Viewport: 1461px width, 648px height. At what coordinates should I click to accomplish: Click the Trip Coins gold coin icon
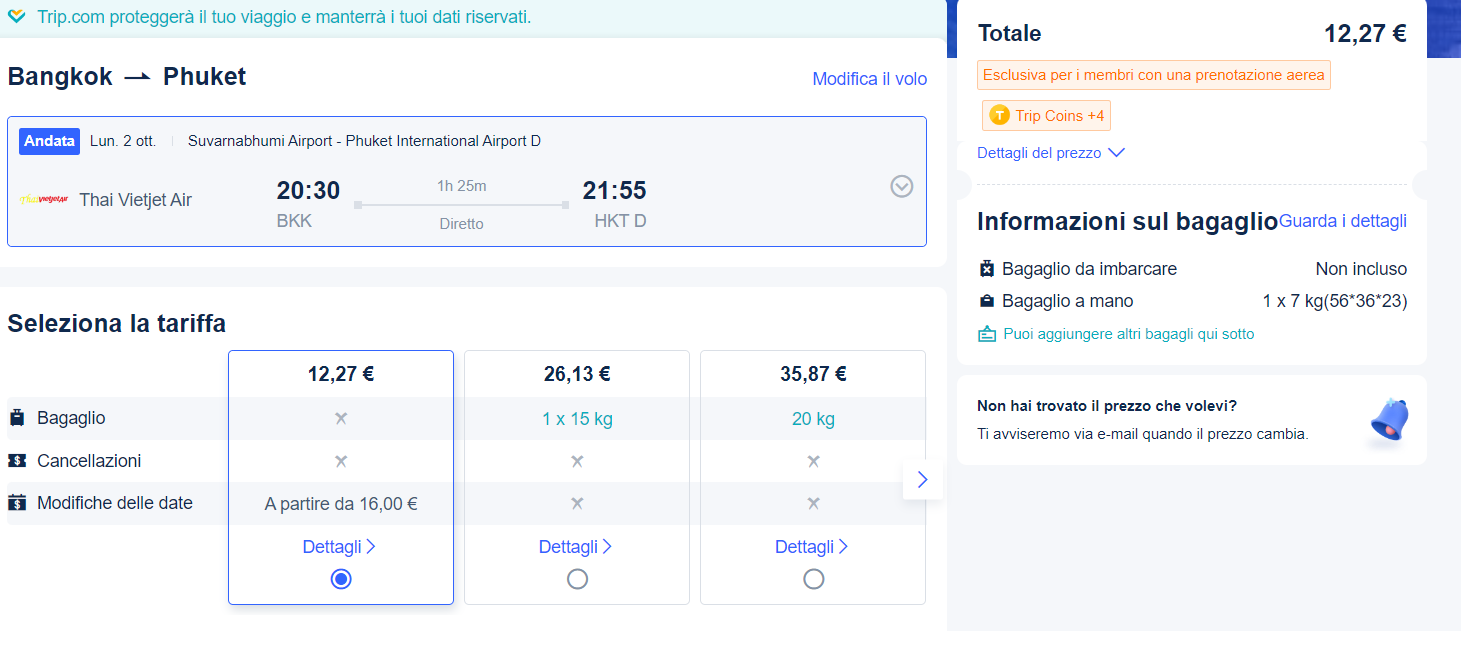pyautogui.click(x=999, y=116)
